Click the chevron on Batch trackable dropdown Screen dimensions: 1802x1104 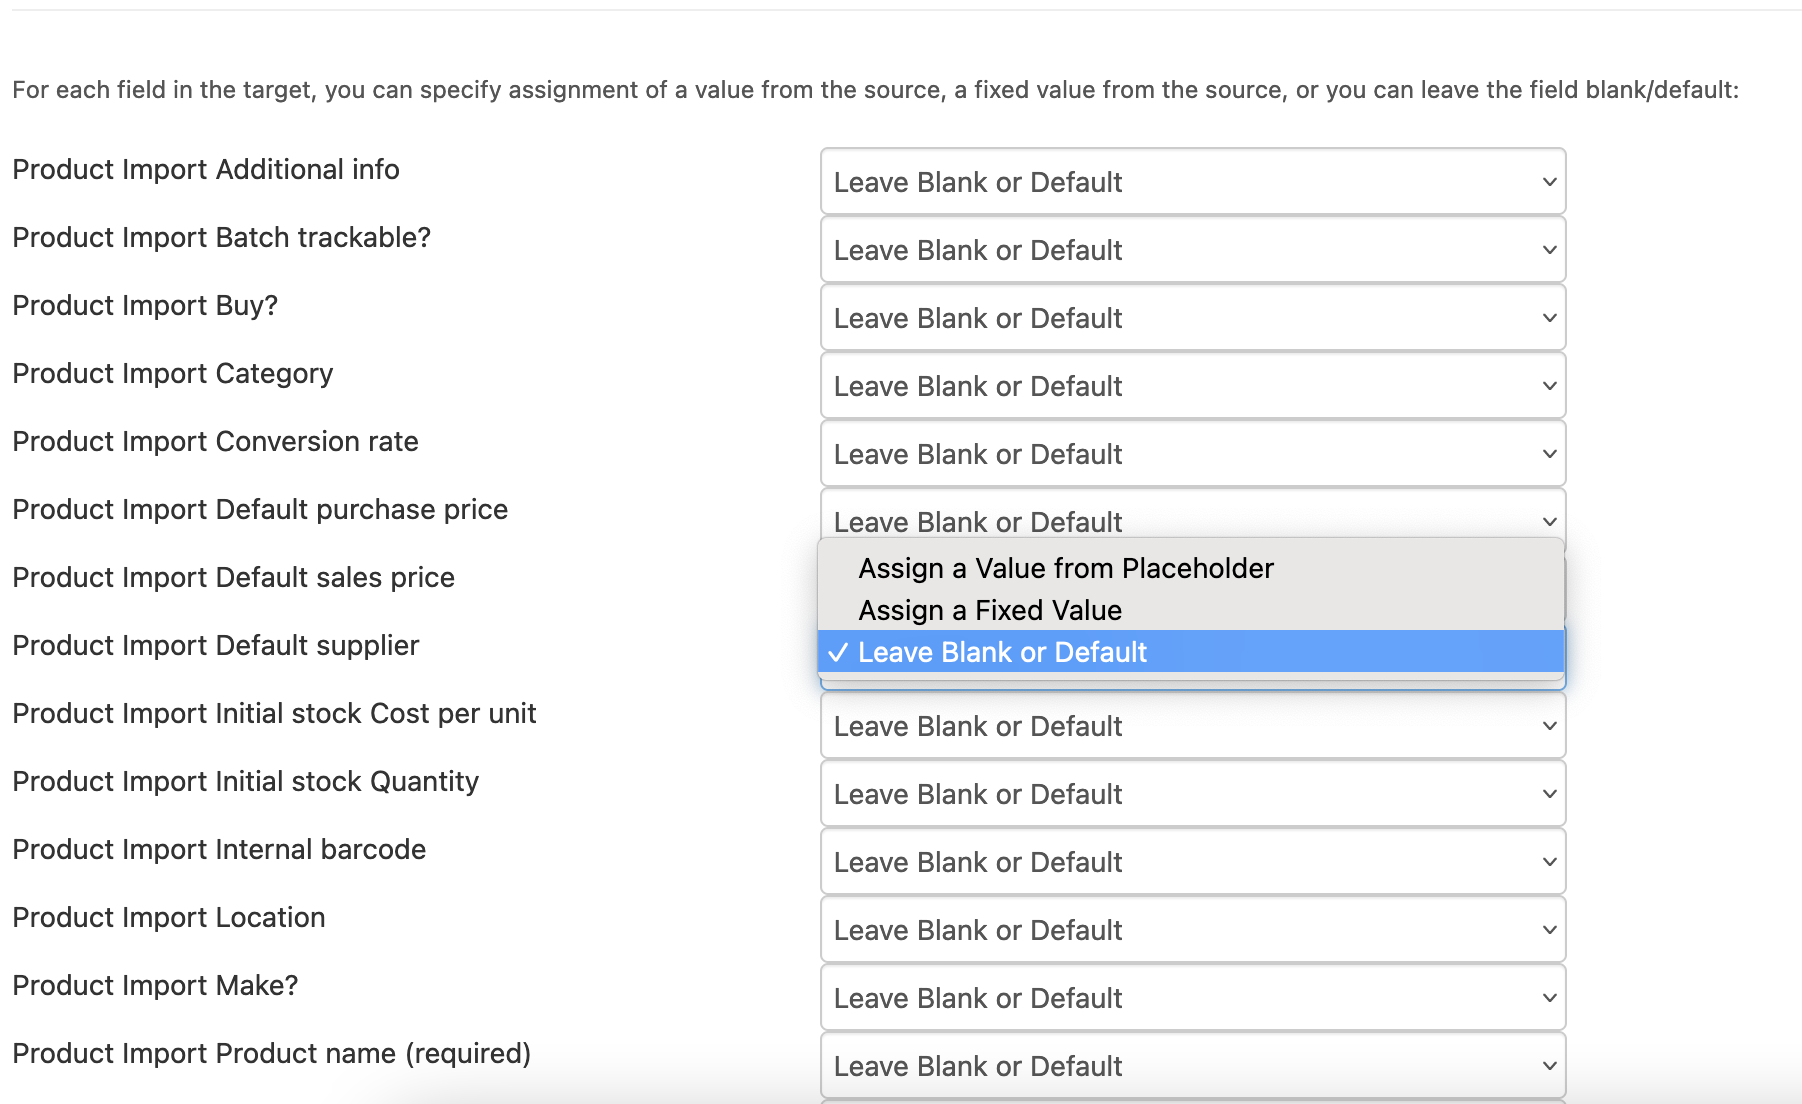1549,250
